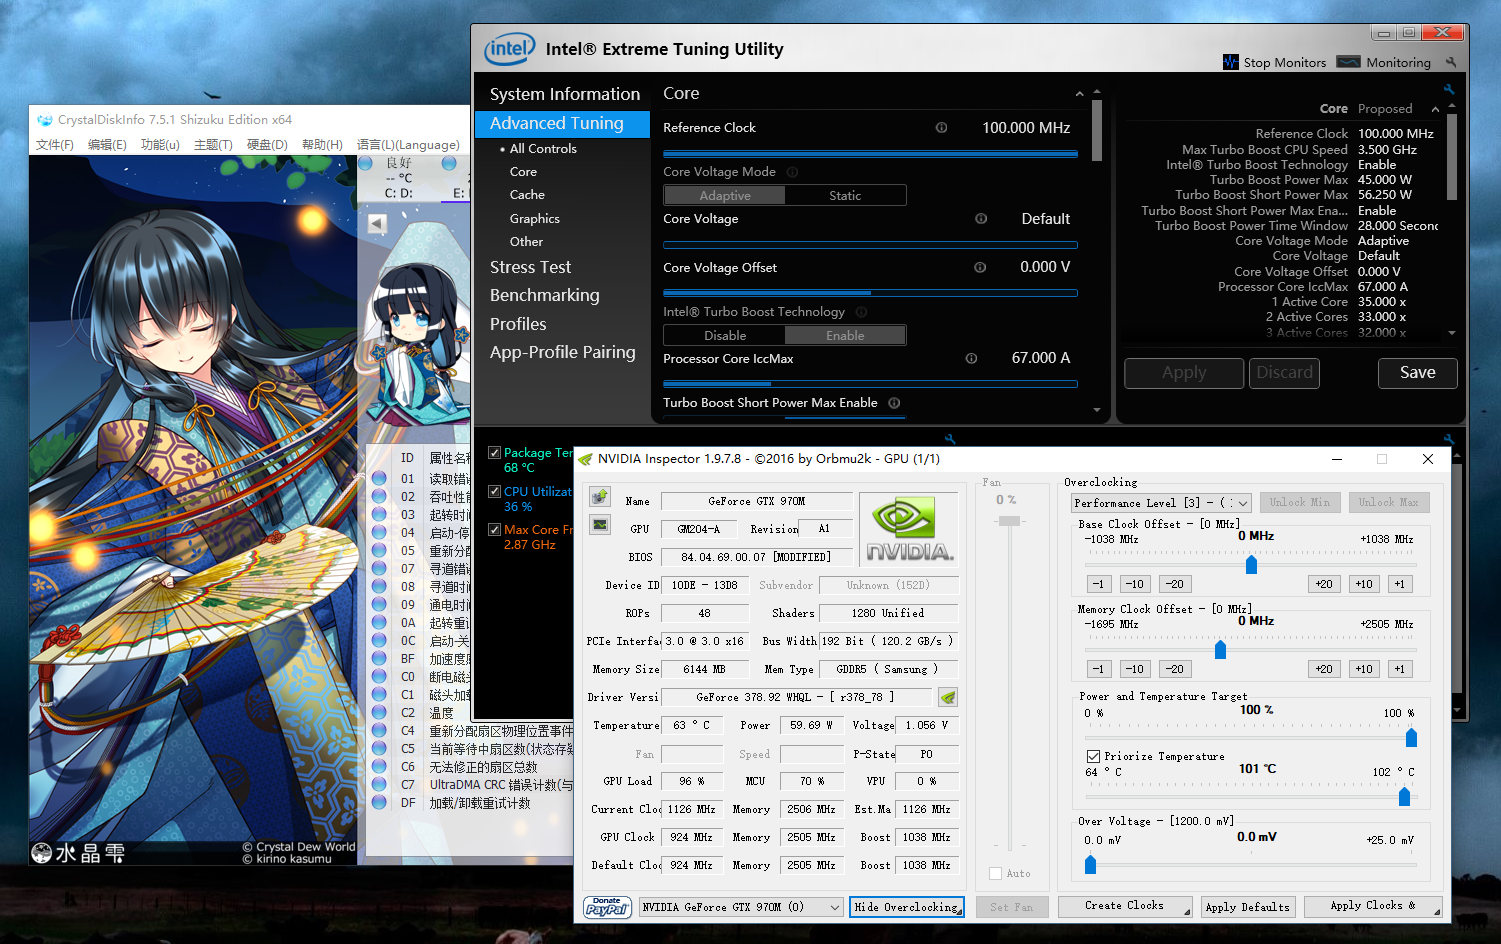Click the Stop Monitors waveform icon

(x=1231, y=62)
